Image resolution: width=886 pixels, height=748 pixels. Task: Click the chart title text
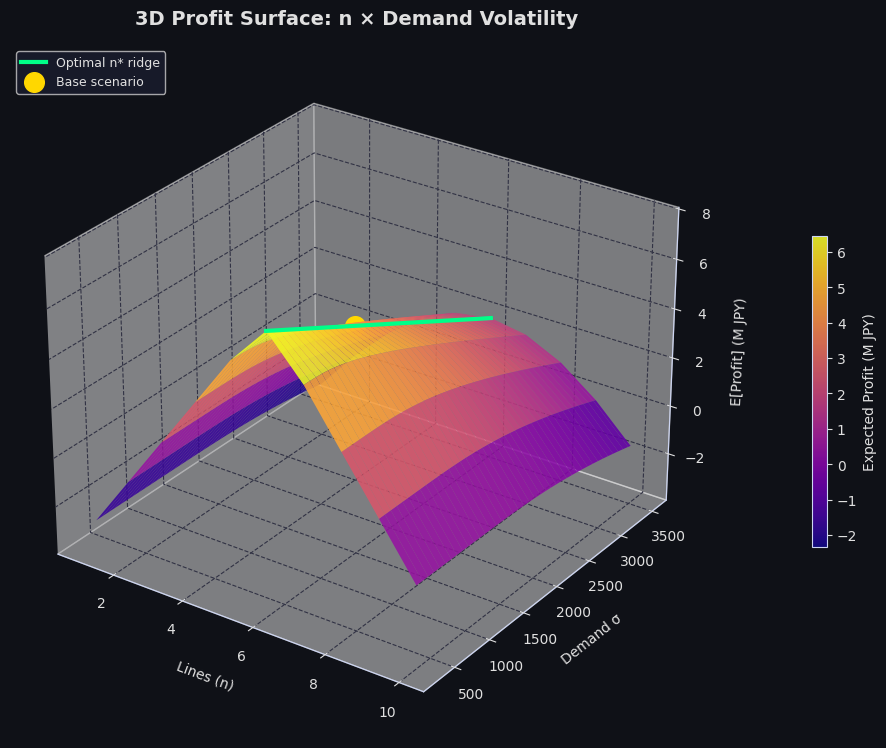[356, 19]
